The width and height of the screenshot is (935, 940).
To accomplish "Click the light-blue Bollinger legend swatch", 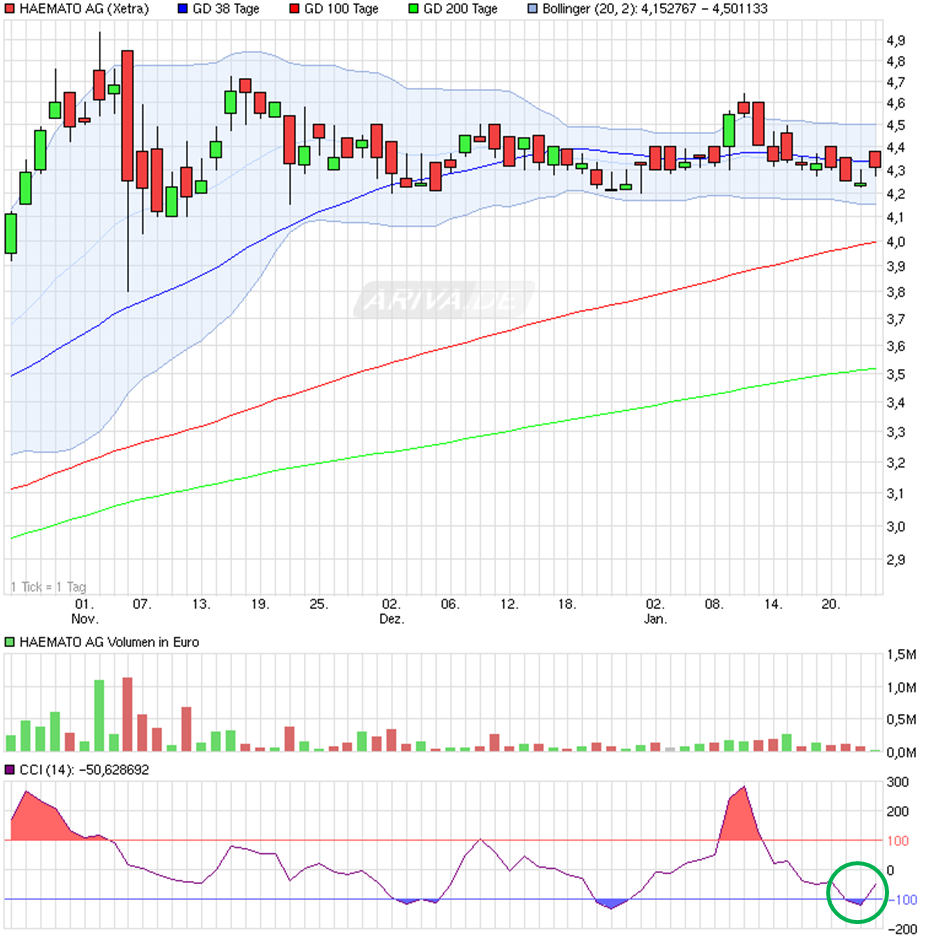I will click(x=532, y=8).
